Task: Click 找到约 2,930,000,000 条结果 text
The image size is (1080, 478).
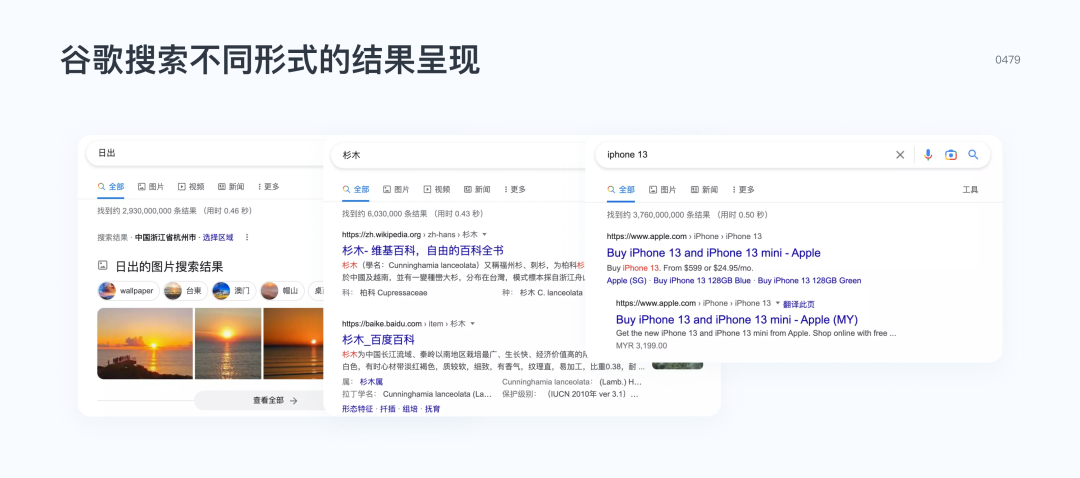Action: click(174, 211)
